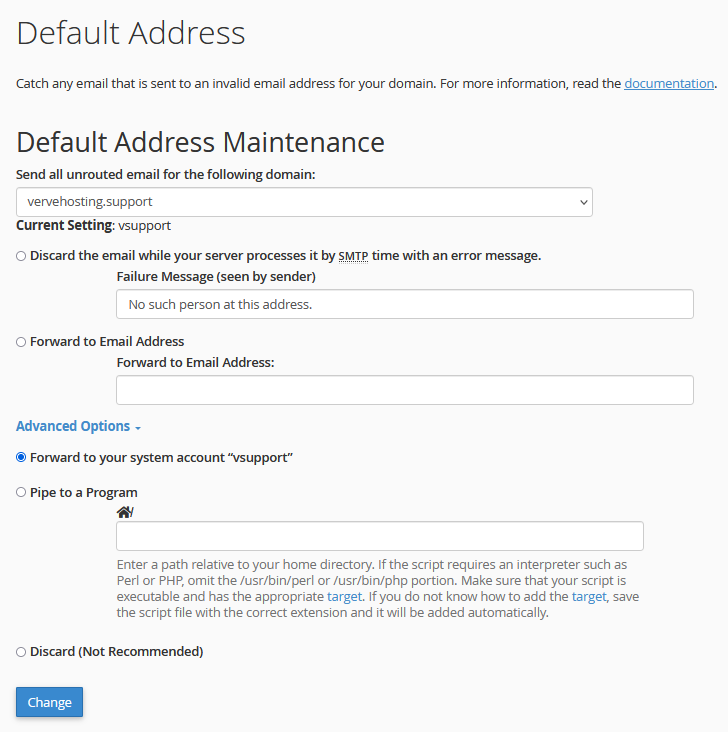The image size is (728, 732).
Task: Collapse the Advanced Options section
Action: click(78, 426)
